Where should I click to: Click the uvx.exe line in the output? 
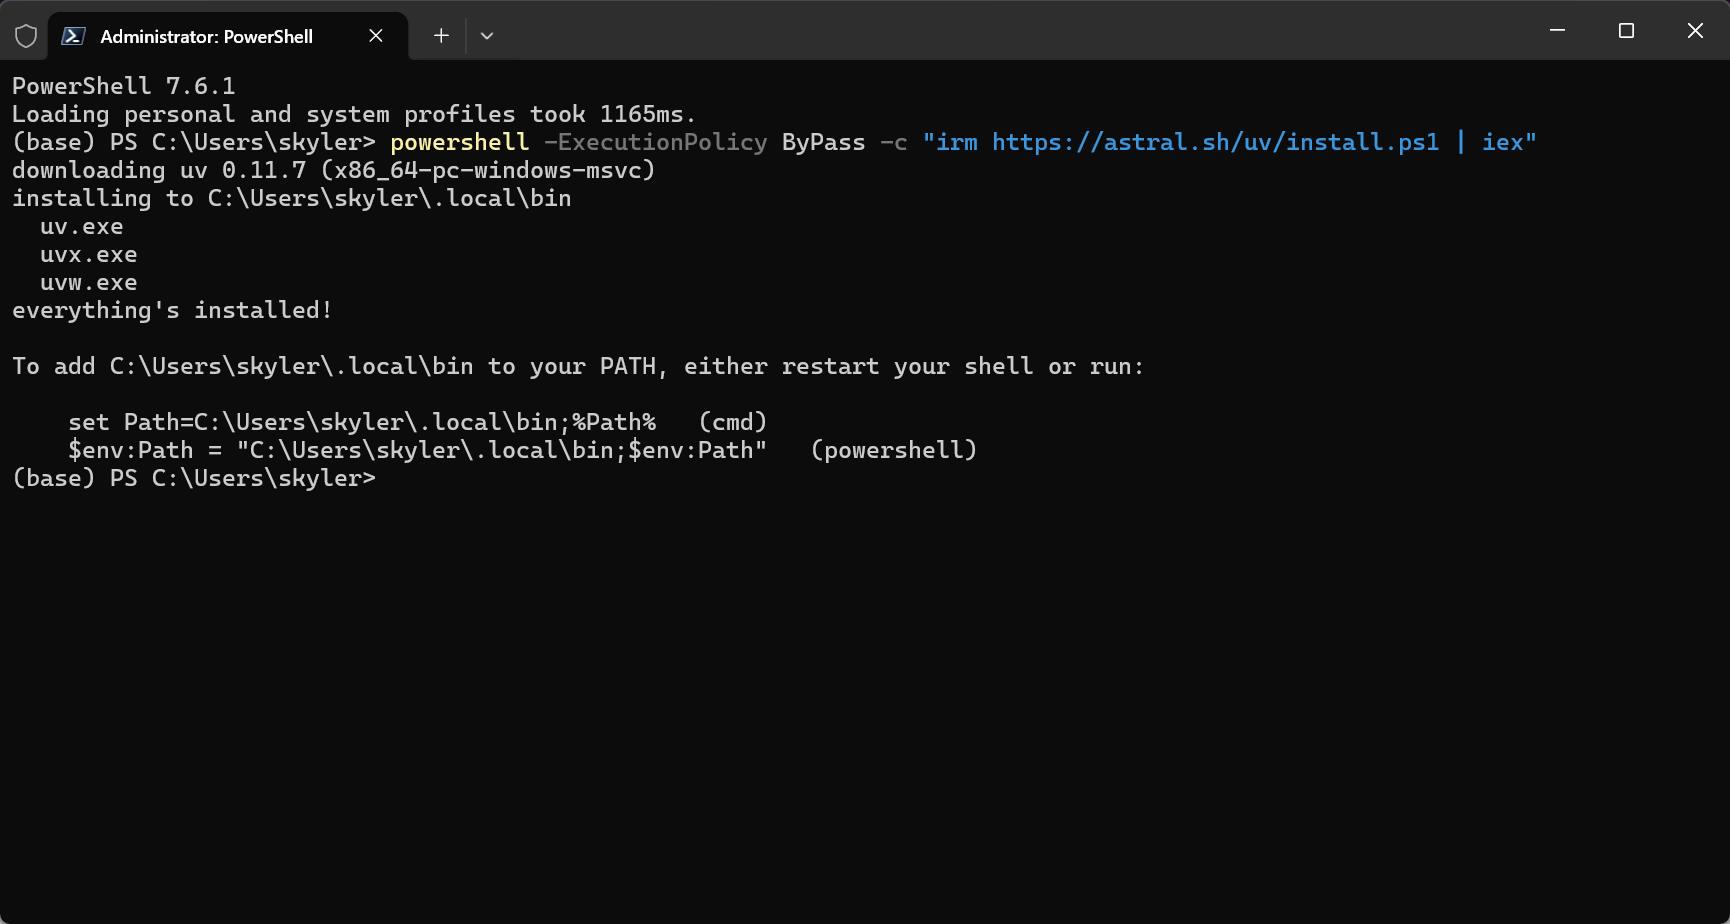89,255
